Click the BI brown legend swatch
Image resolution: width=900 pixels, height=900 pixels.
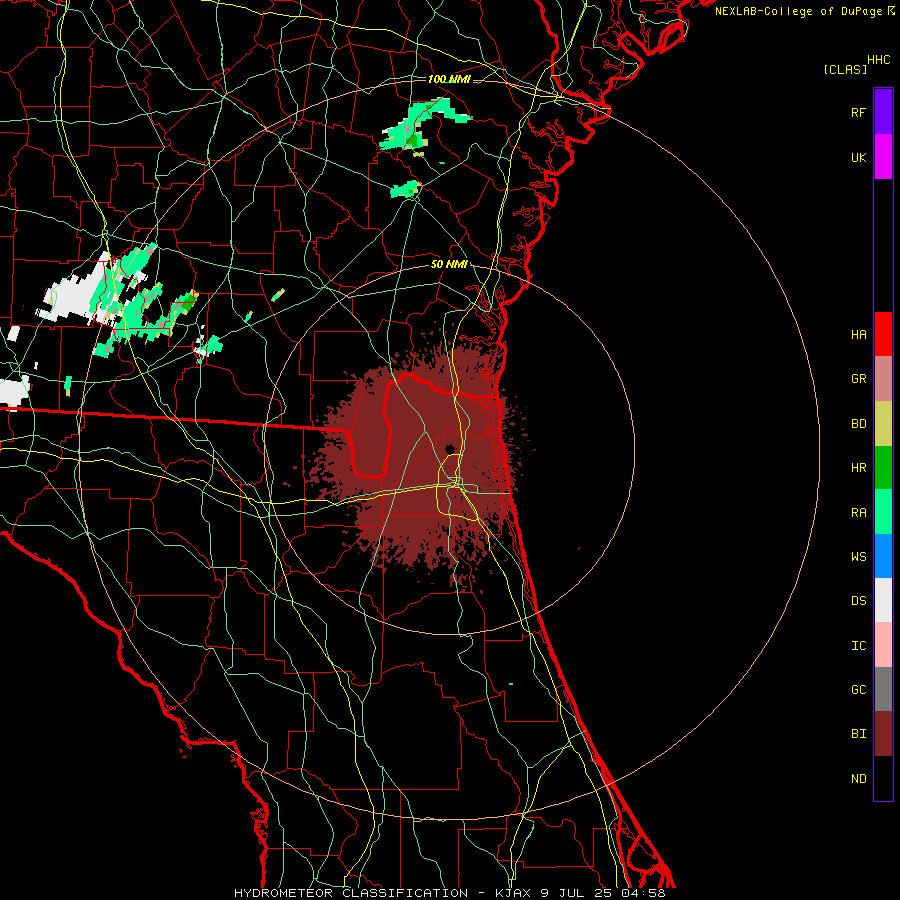coord(883,734)
